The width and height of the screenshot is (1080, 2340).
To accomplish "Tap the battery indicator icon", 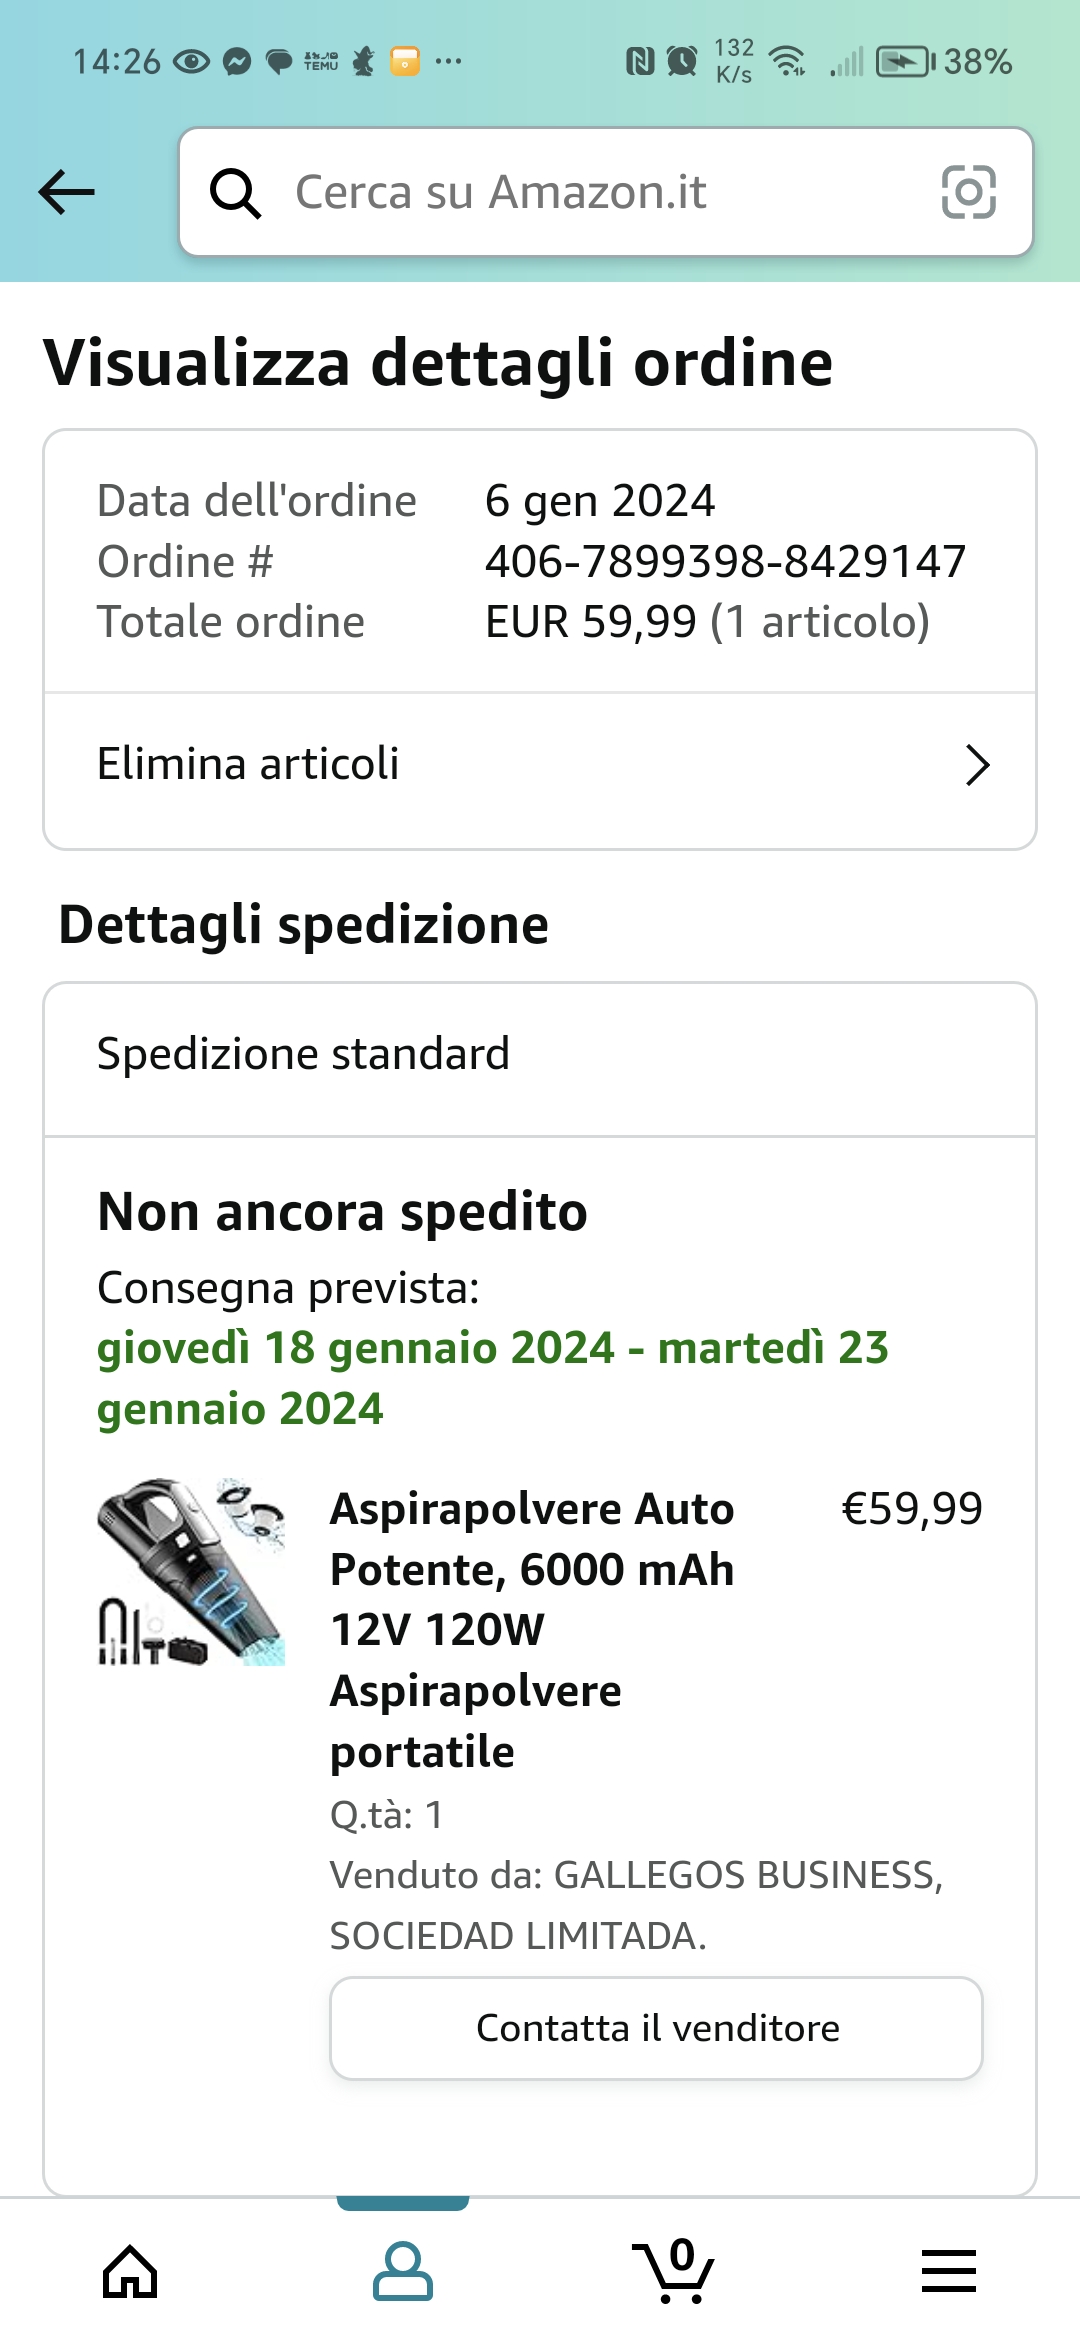I will pyautogui.click(x=904, y=62).
